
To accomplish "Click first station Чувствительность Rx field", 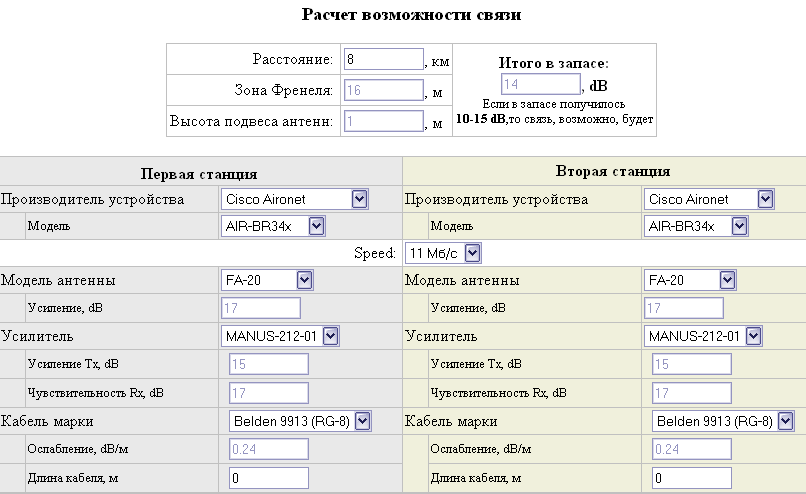I will (270, 392).
